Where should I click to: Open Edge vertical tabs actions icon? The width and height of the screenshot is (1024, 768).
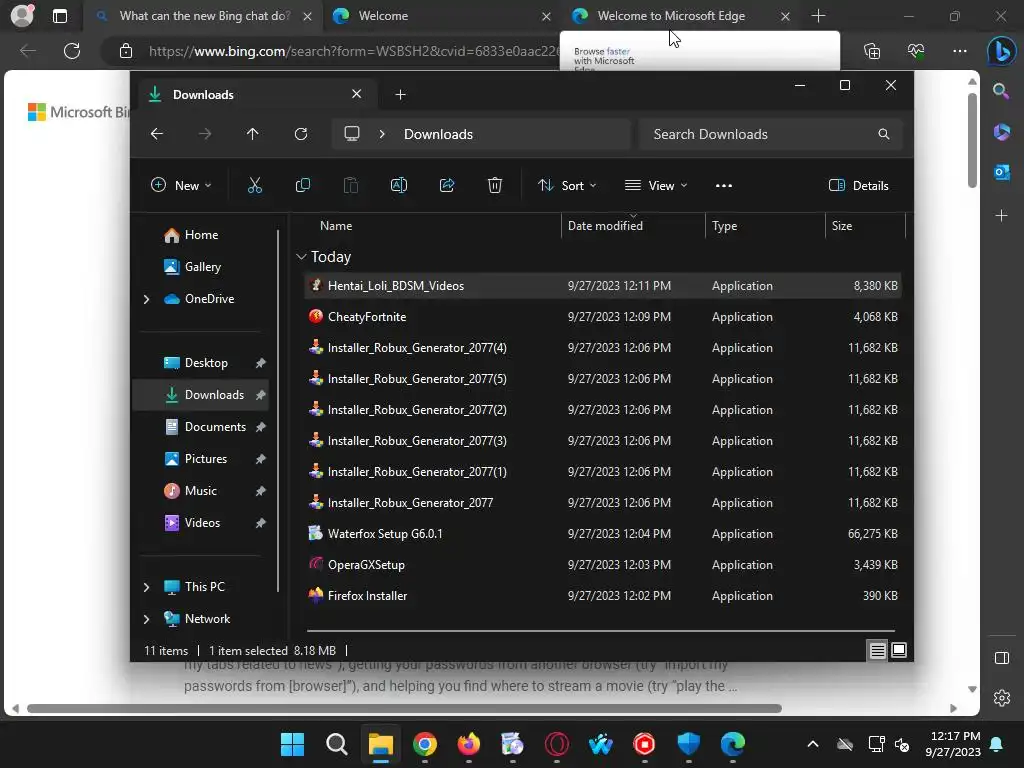pos(59,16)
